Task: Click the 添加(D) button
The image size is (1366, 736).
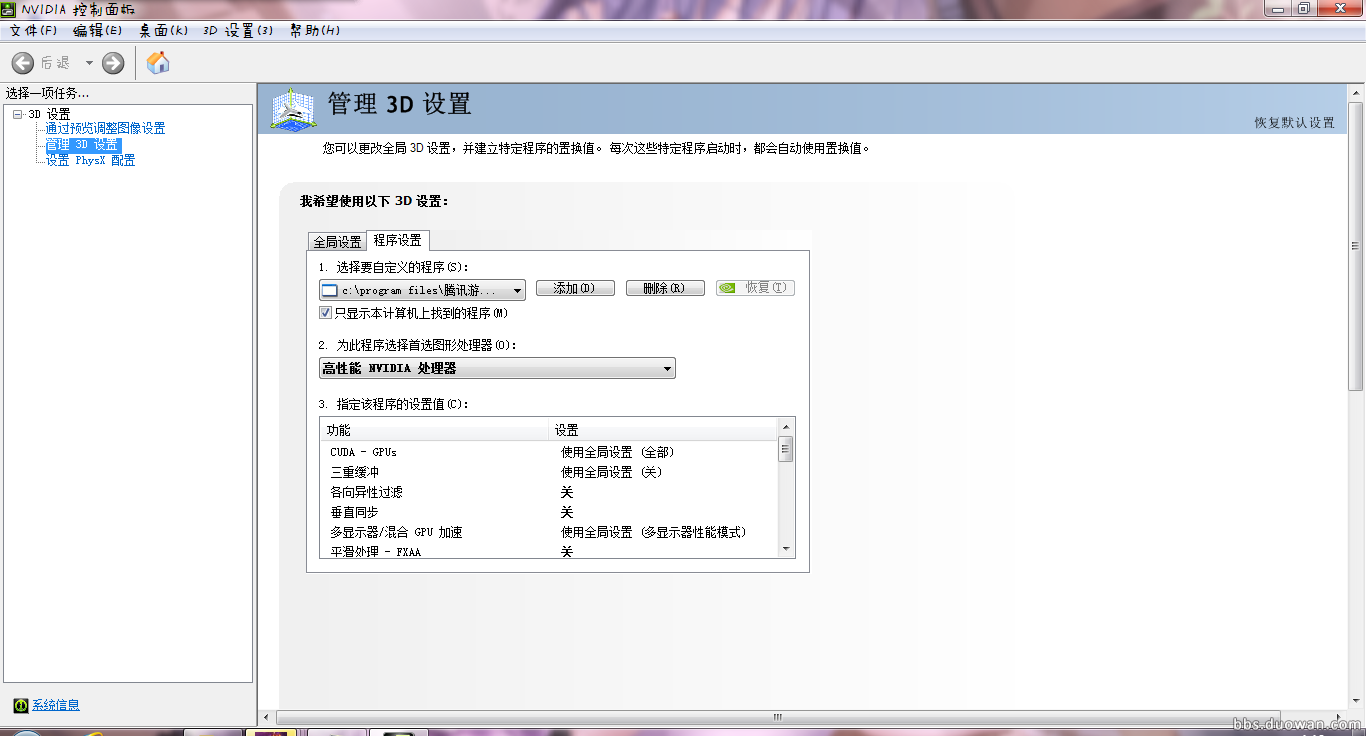Action: tap(574, 288)
